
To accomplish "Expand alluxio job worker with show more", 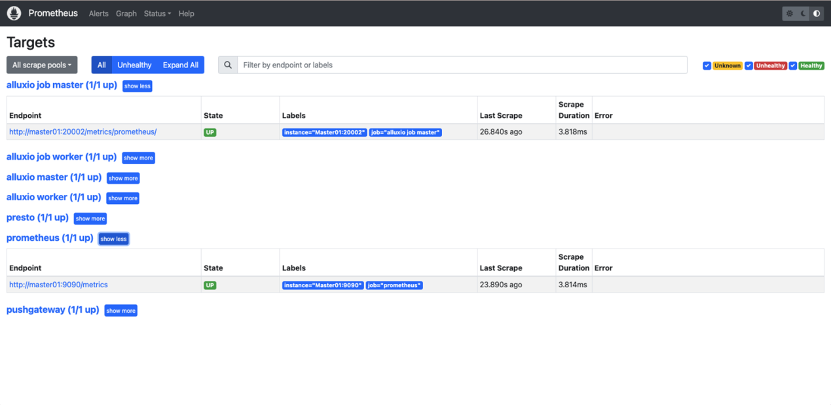I will tap(138, 158).
